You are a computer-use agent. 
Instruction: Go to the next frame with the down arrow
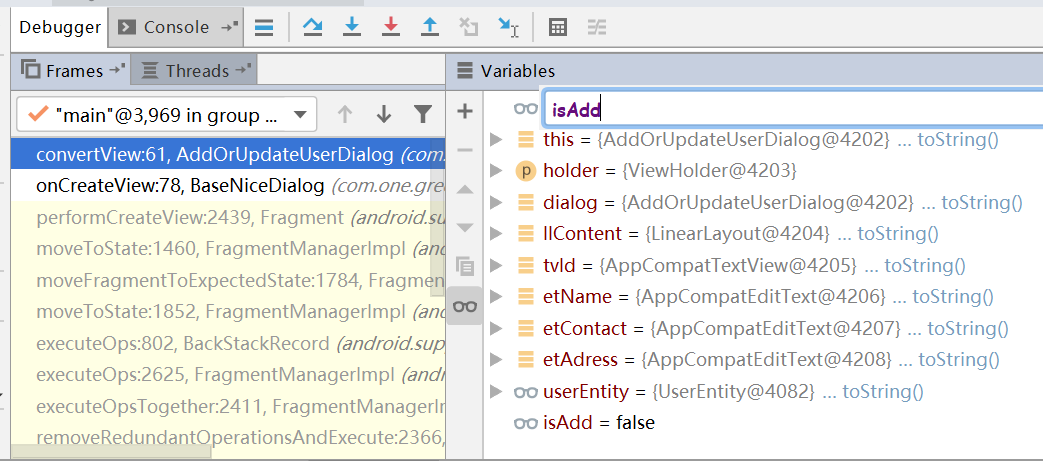click(383, 114)
